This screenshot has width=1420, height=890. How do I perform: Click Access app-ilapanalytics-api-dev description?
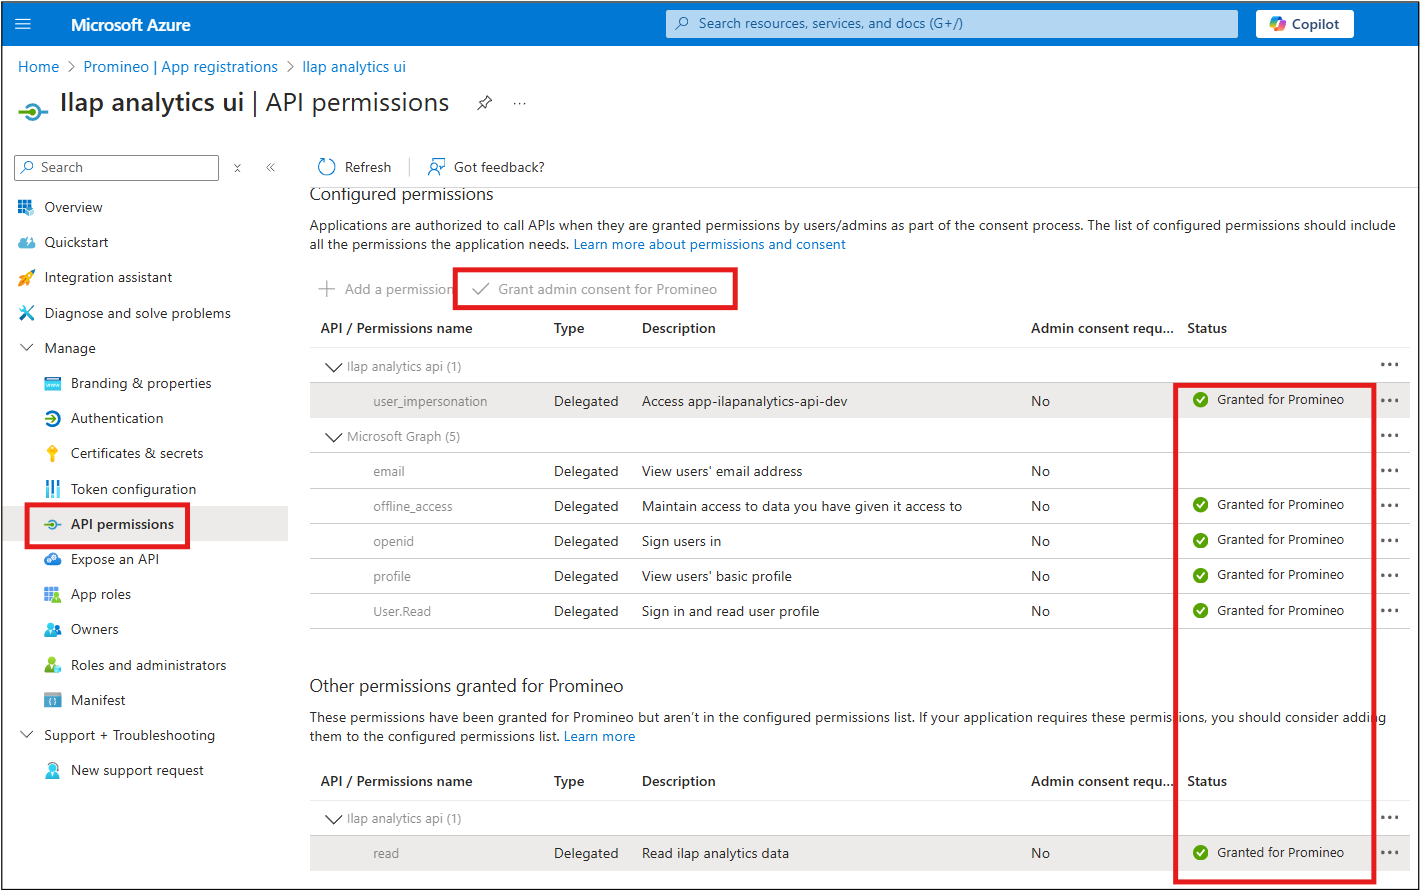tap(745, 401)
